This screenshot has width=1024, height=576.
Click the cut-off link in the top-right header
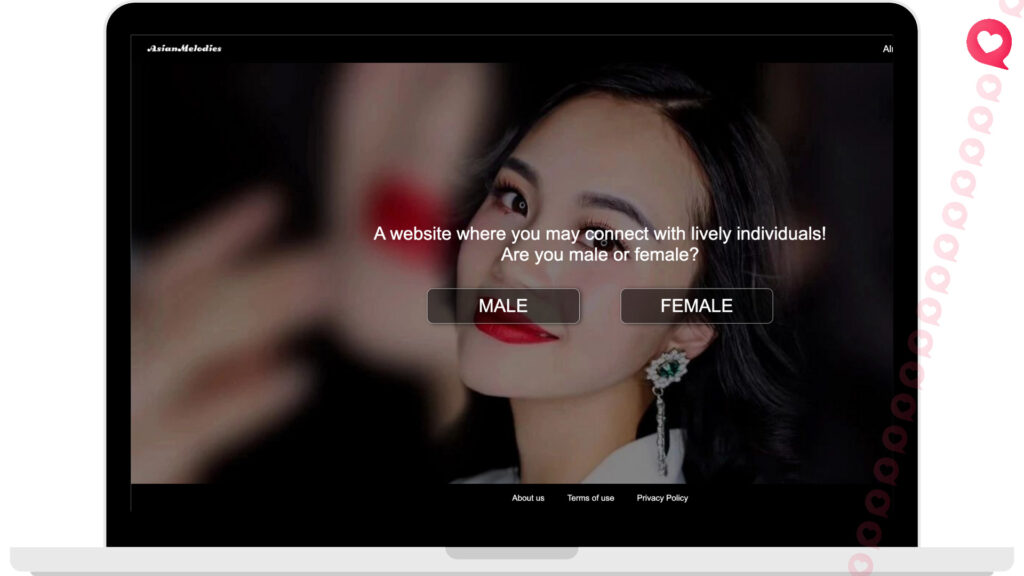pos(887,49)
